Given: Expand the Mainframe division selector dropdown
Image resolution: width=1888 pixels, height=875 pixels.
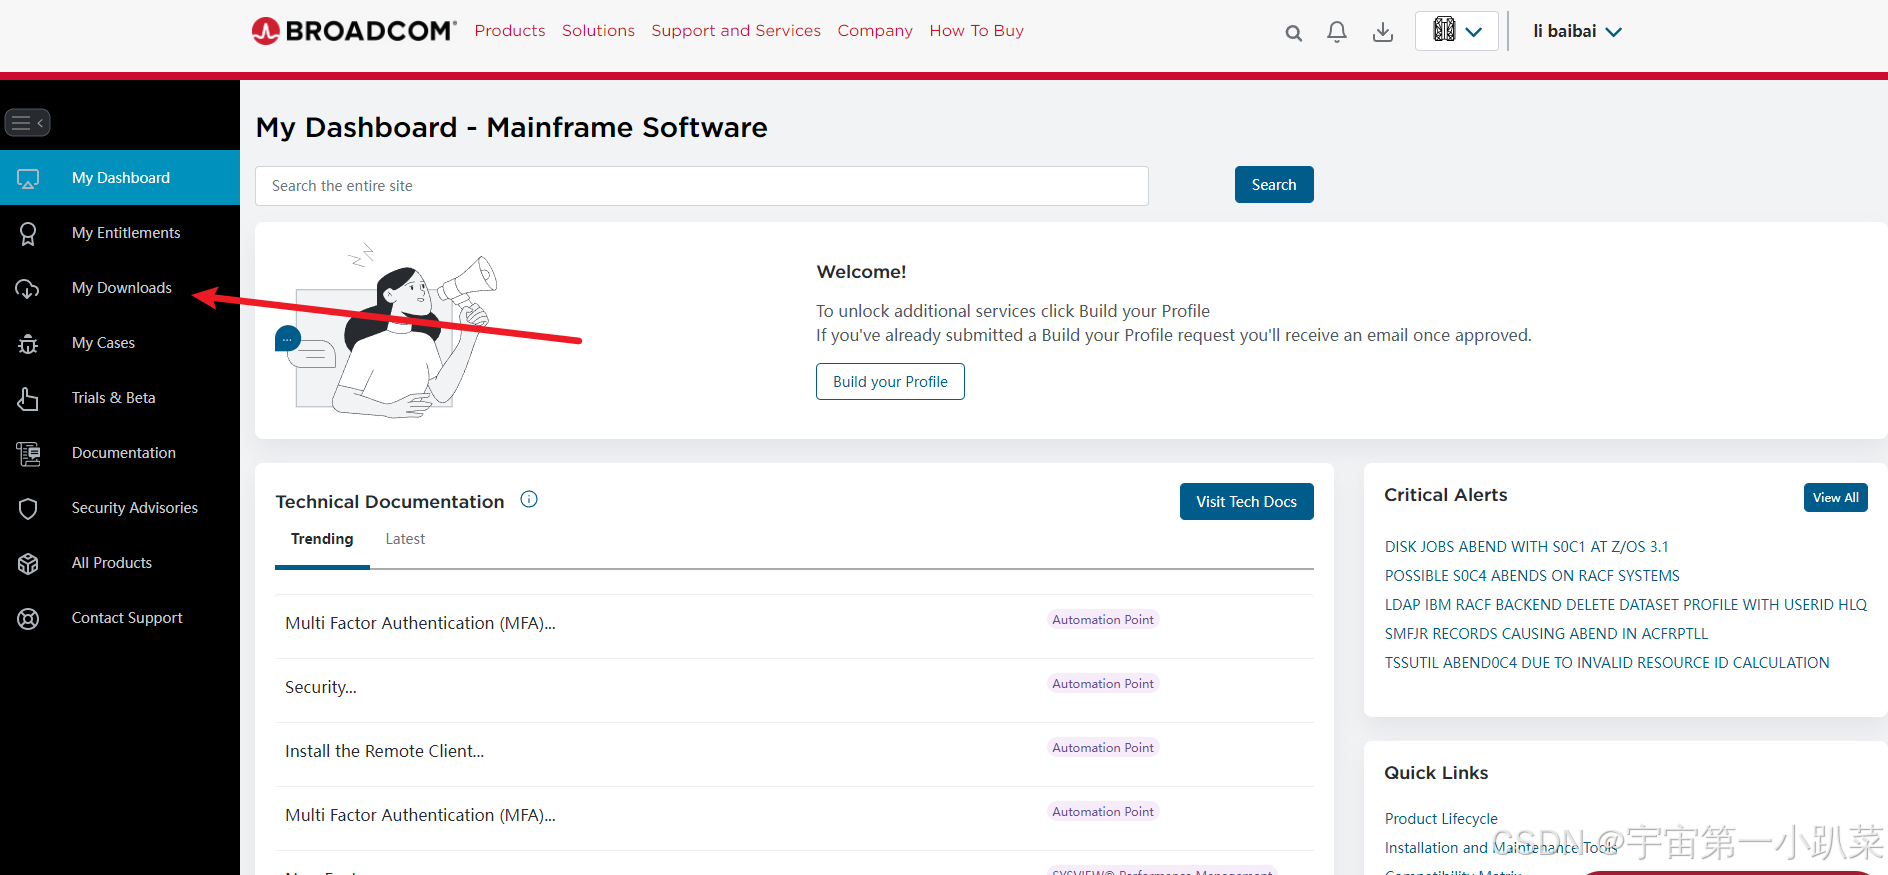Looking at the screenshot, I should pyautogui.click(x=1457, y=31).
